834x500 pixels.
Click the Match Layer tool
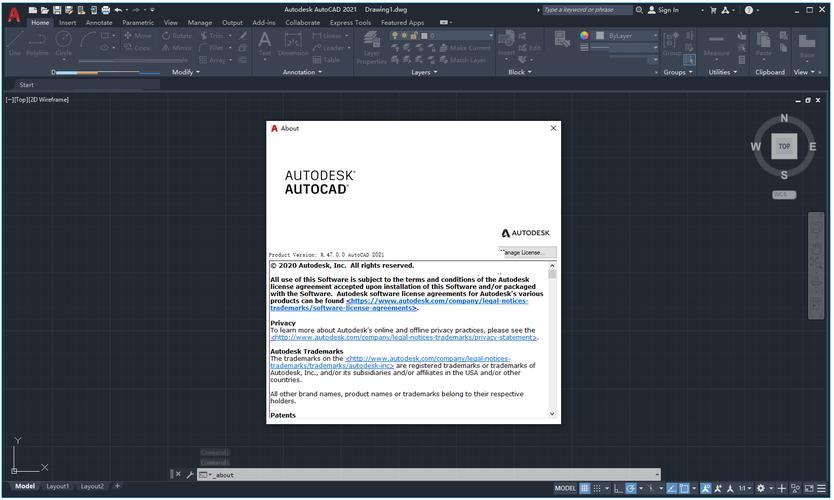(x=463, y=60)
